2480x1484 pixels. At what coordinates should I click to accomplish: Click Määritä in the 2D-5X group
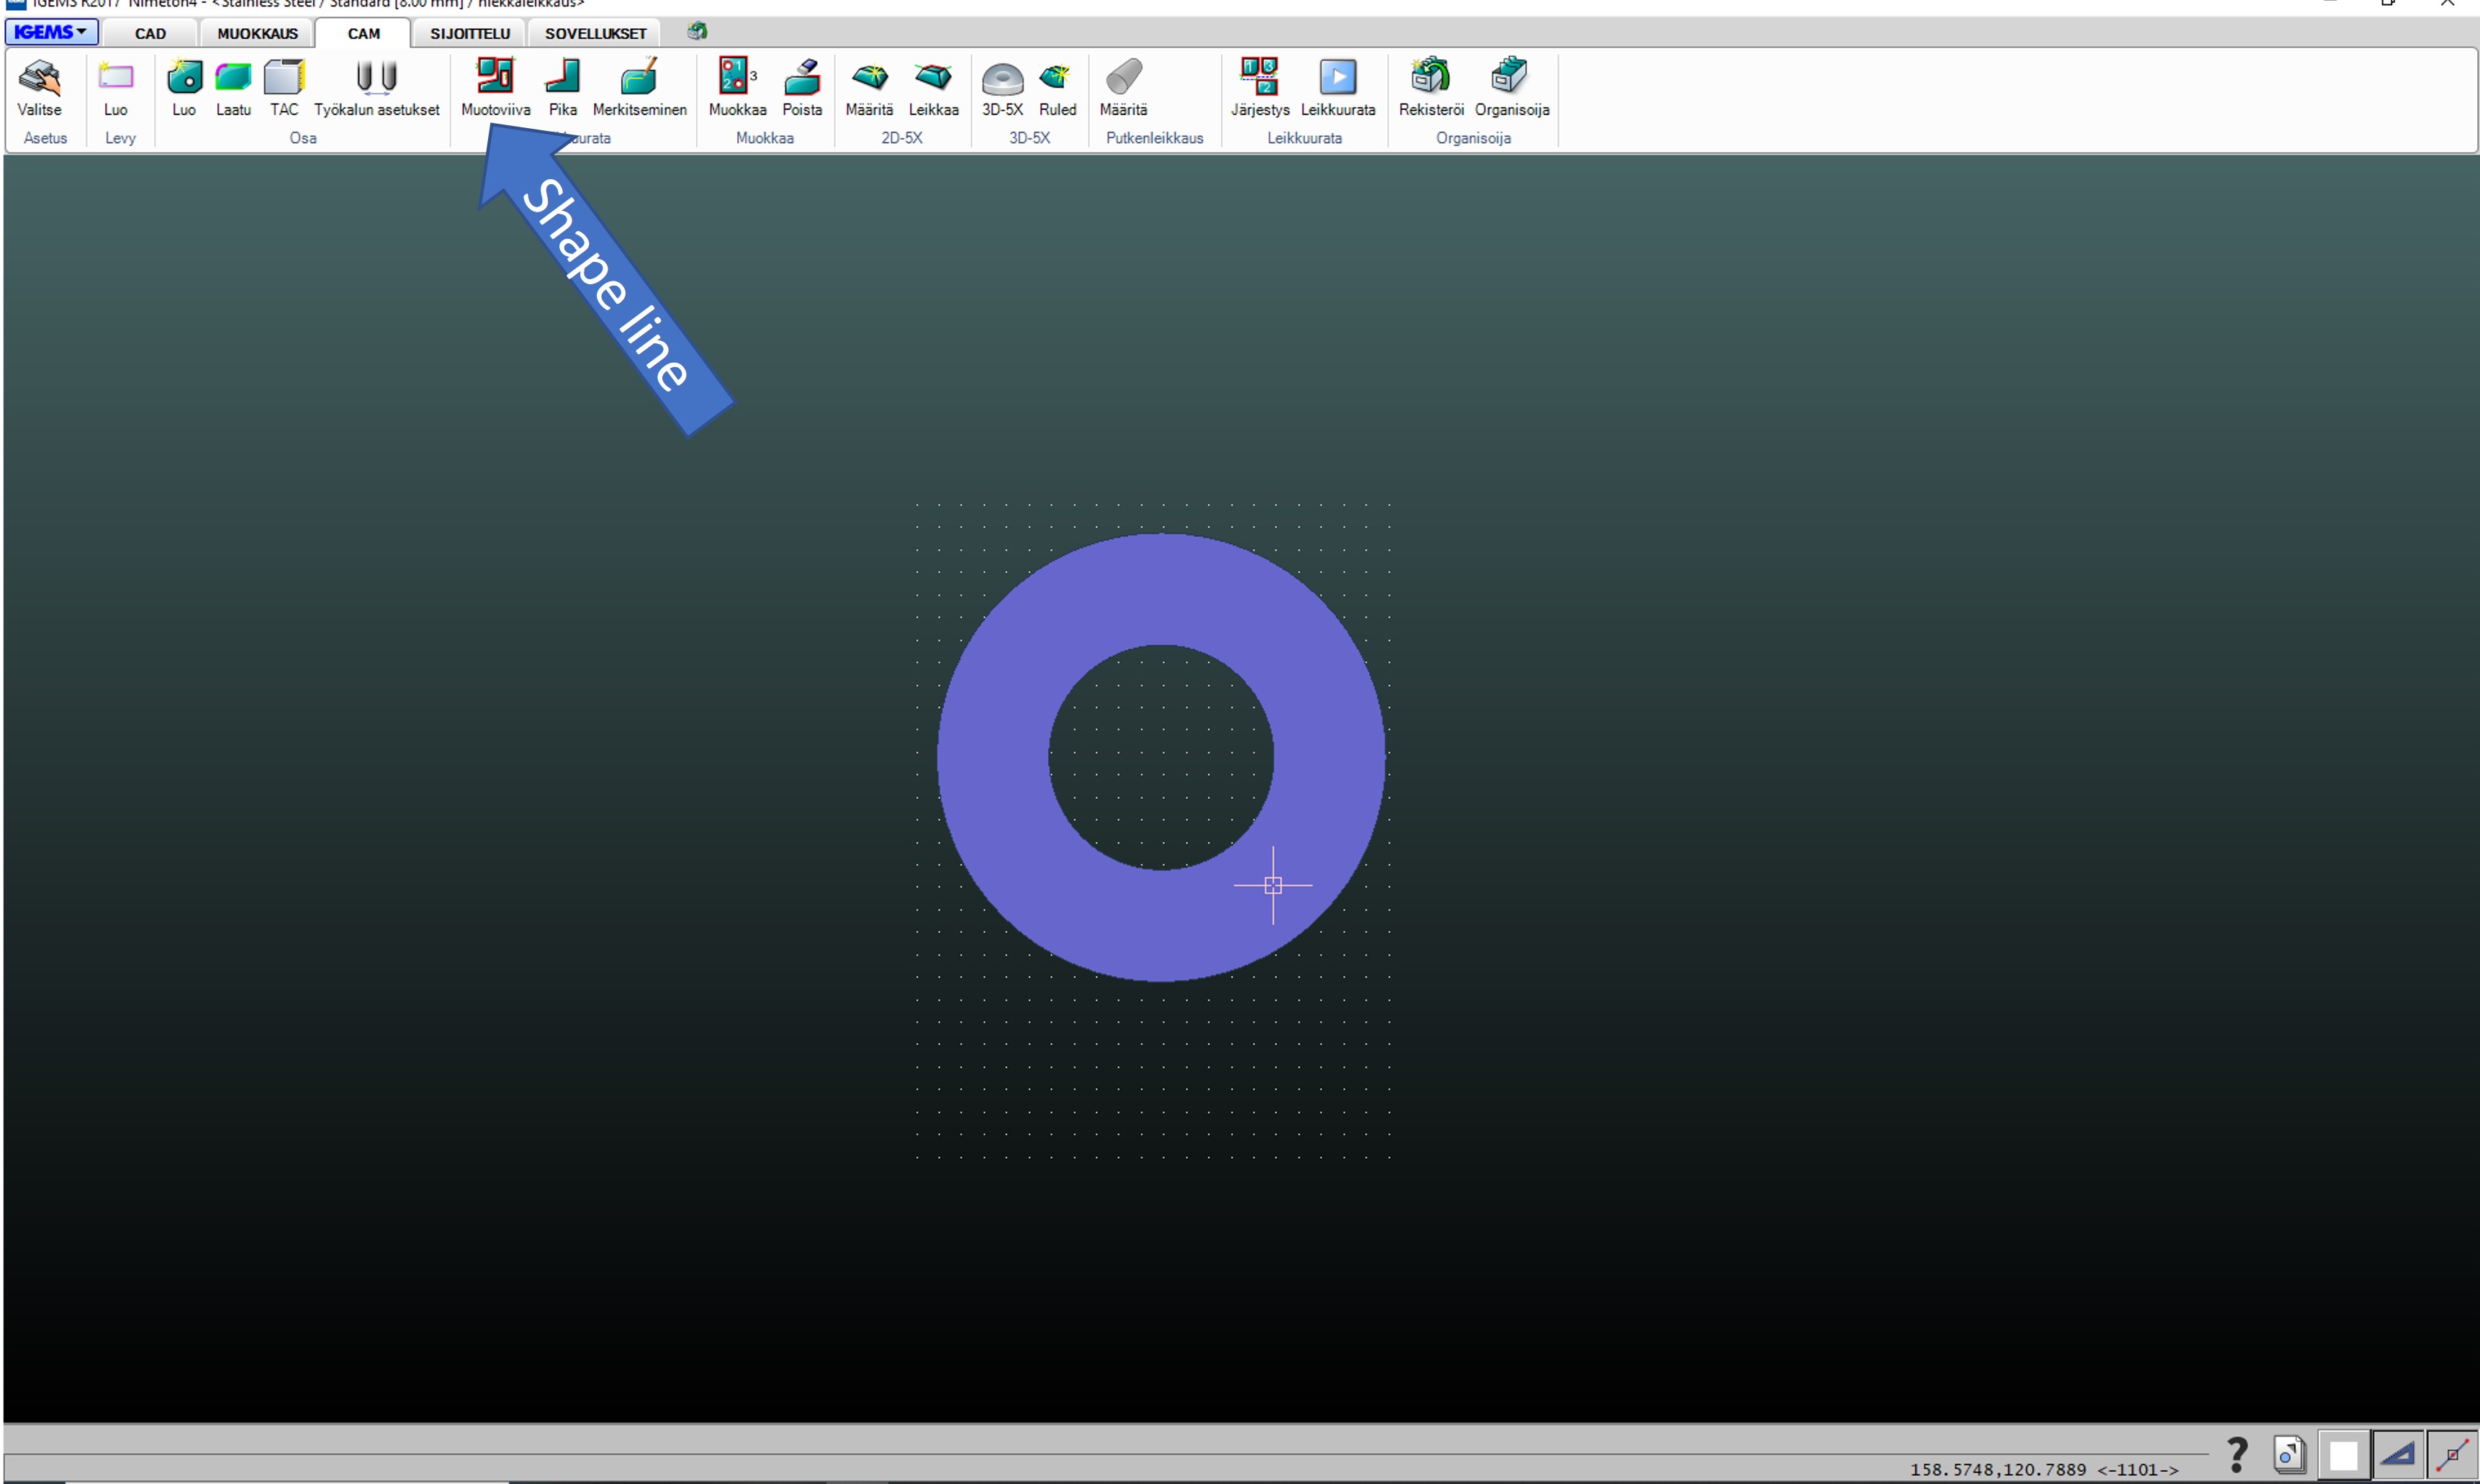(869, 87)
